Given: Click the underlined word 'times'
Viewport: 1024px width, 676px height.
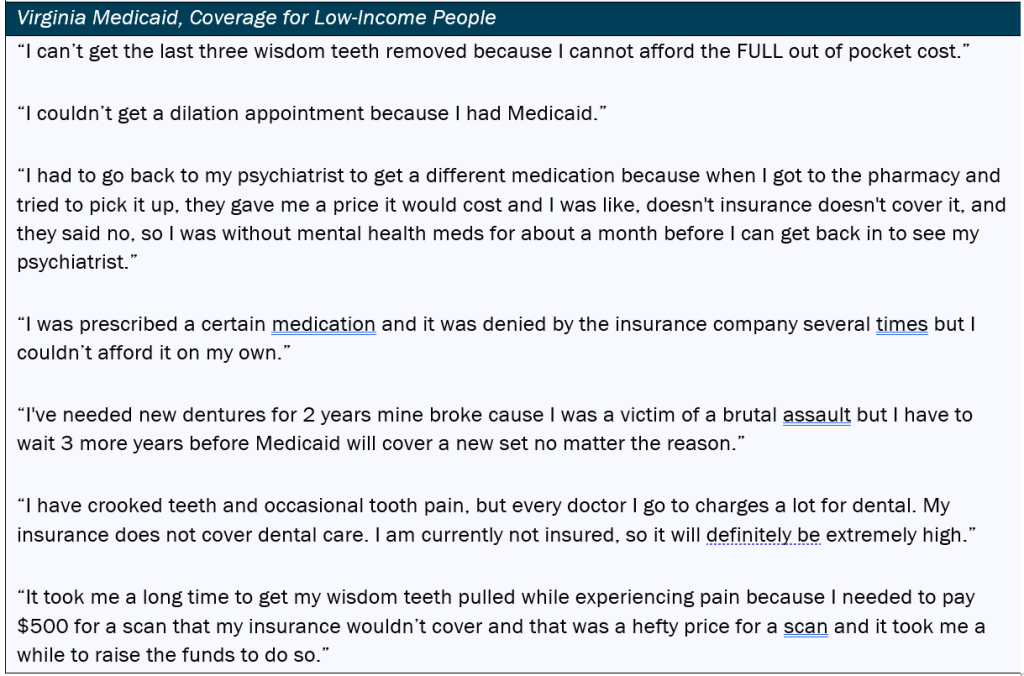Looking at the screenshot, I should [x=901, y=324].
